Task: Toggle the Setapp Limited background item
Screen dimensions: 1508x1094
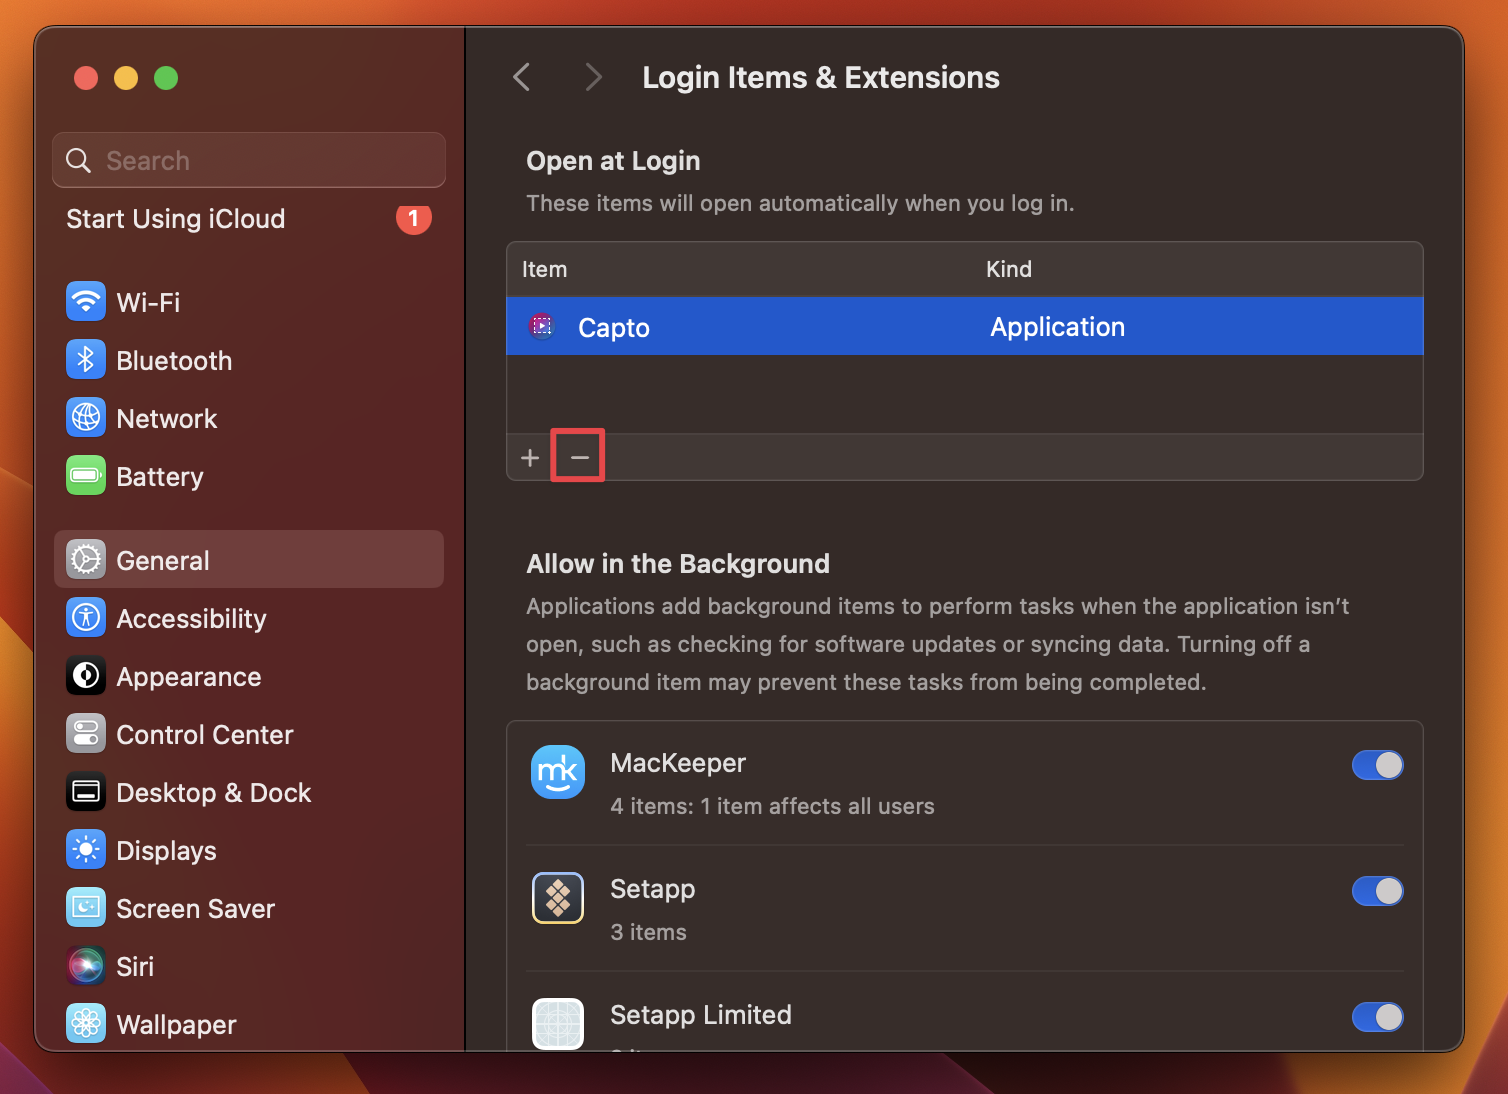Action: [x=1377, y=1017]
